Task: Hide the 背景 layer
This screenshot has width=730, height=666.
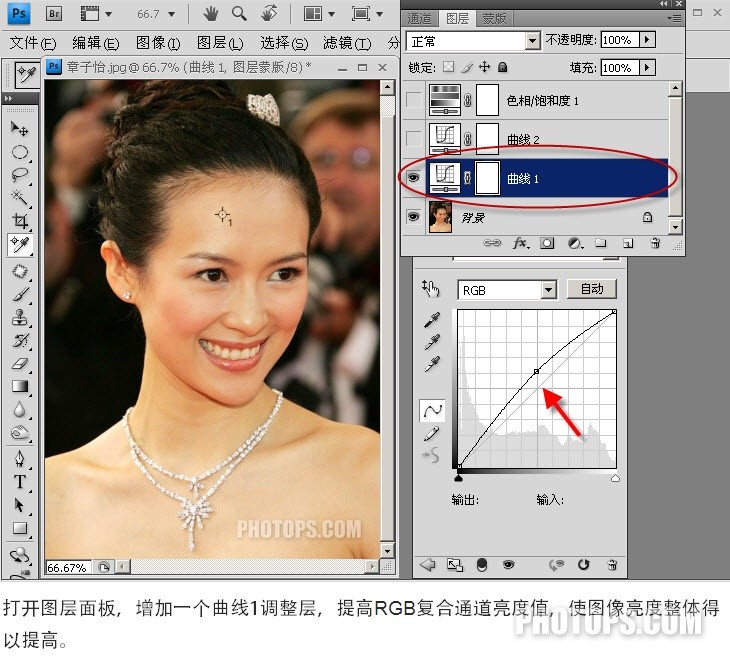Action: [x=413, y=217]
